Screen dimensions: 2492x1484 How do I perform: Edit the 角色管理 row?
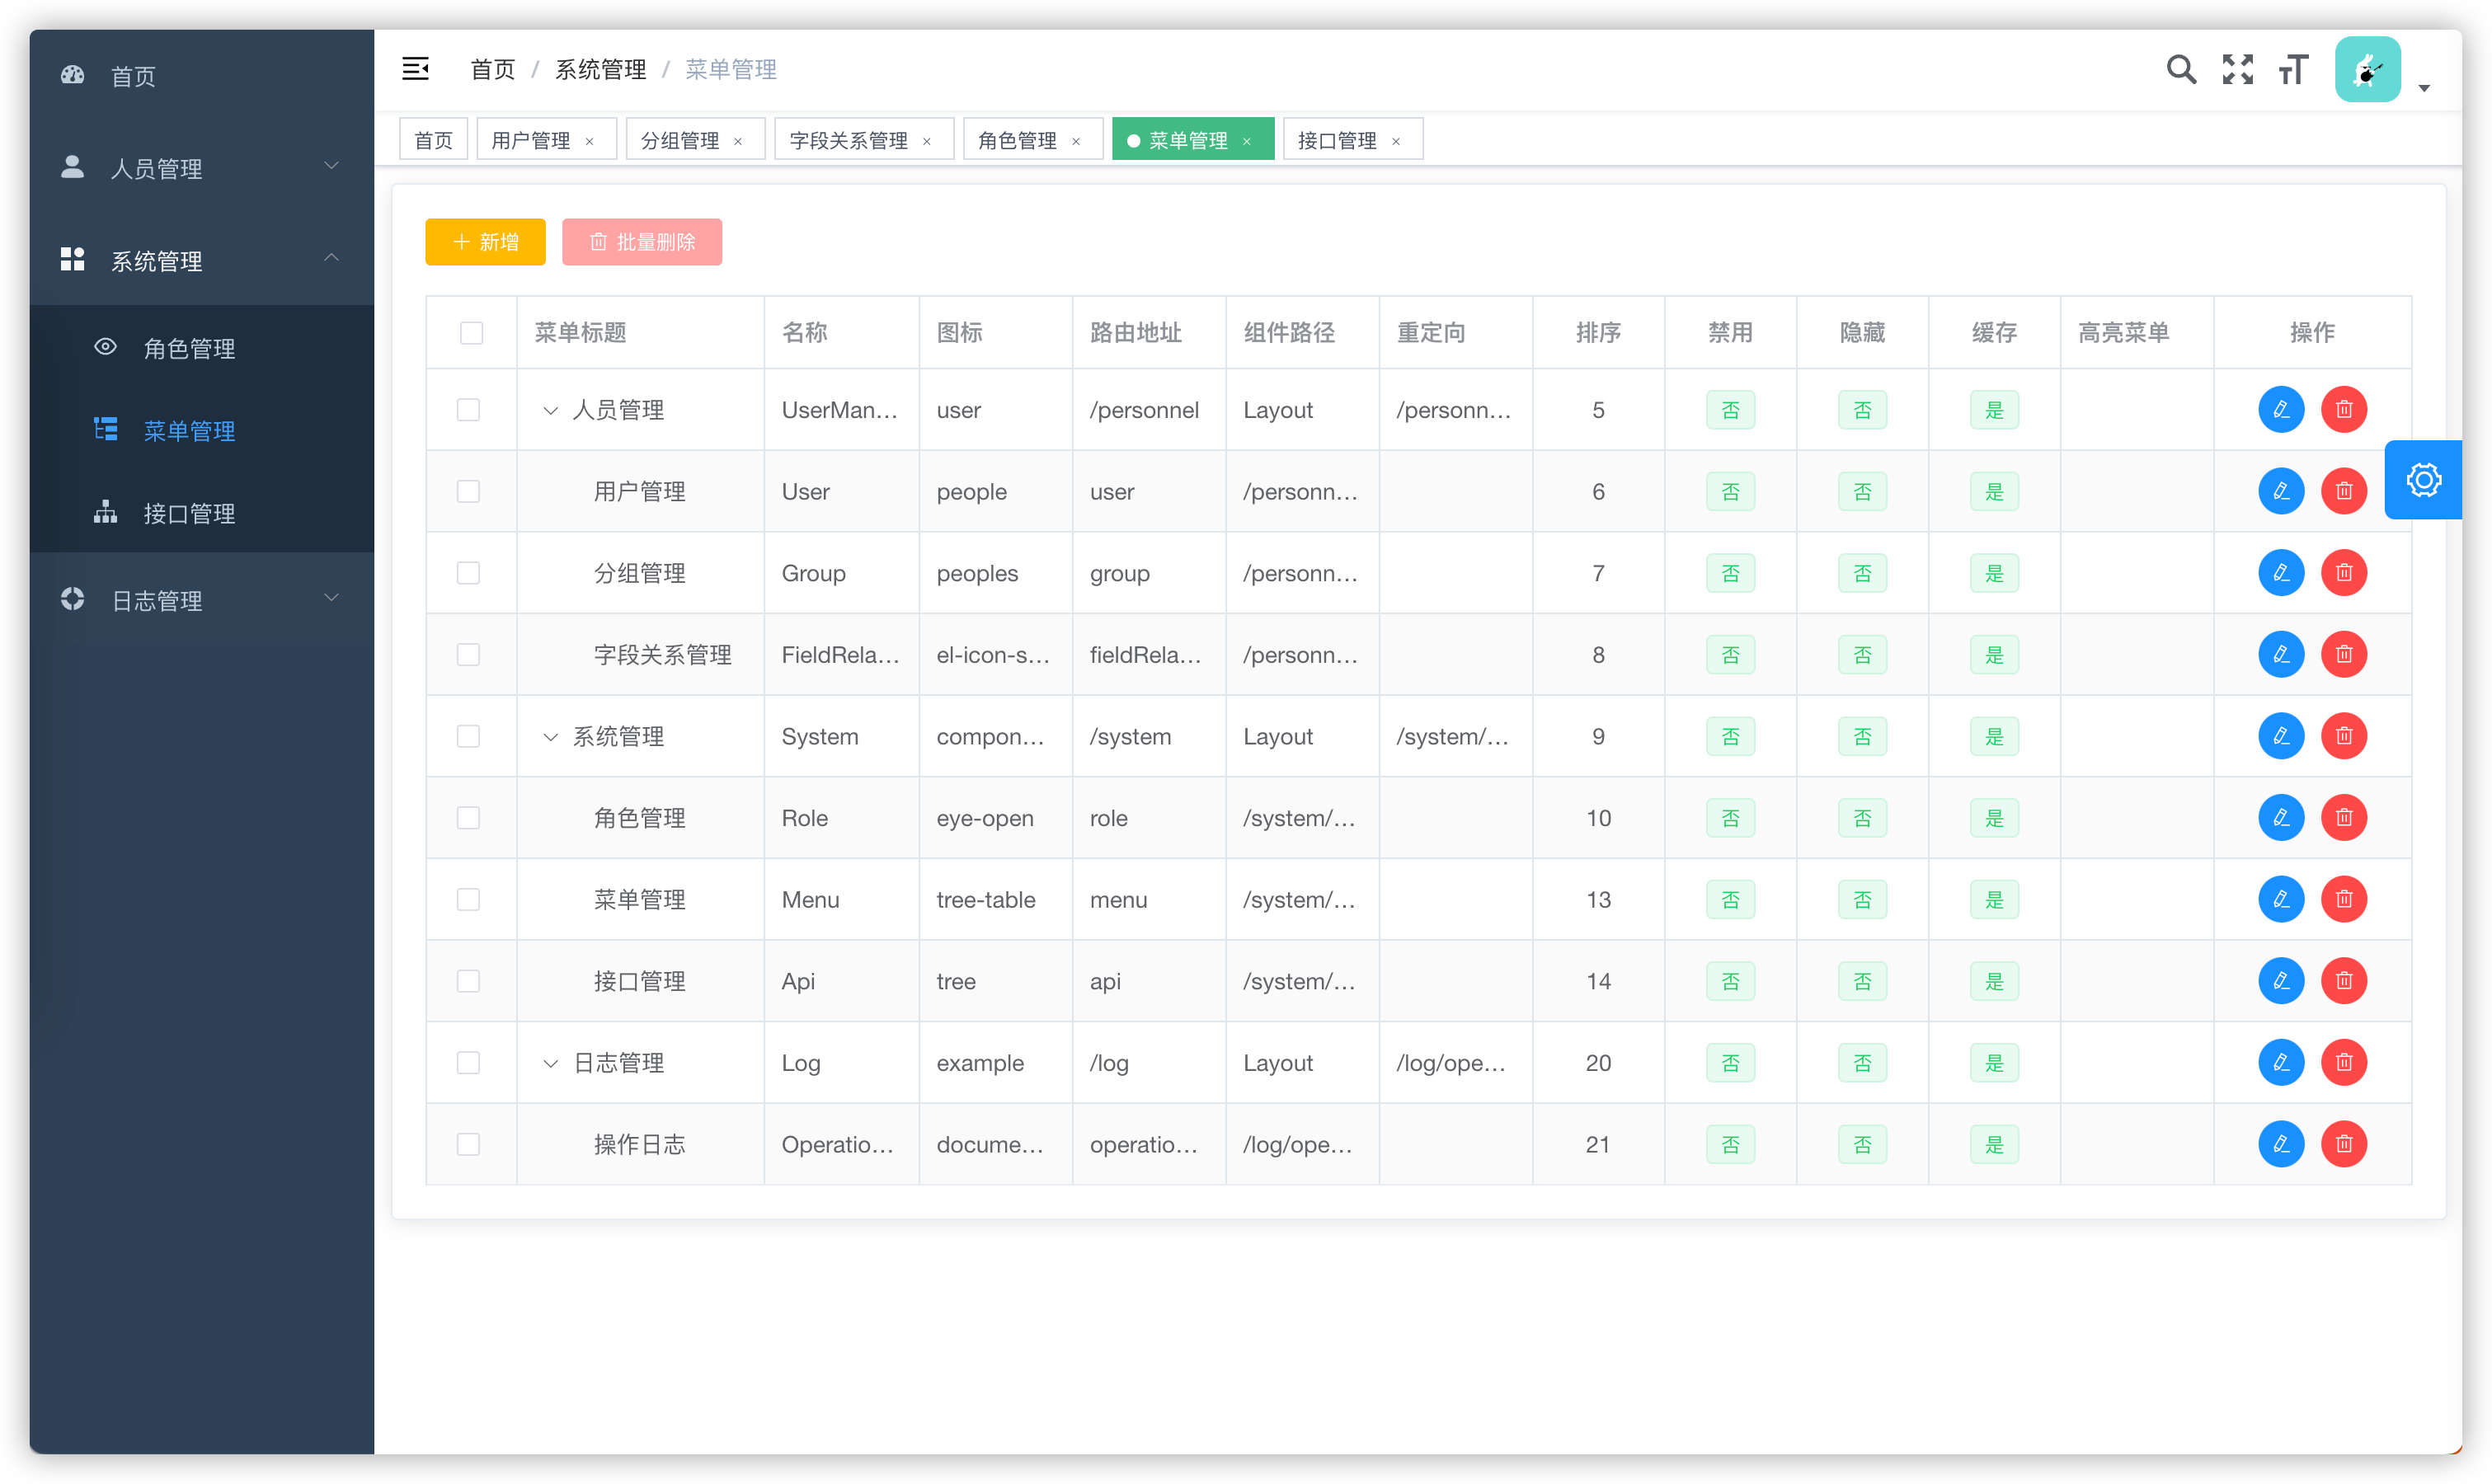click(x=2281, y=818)
